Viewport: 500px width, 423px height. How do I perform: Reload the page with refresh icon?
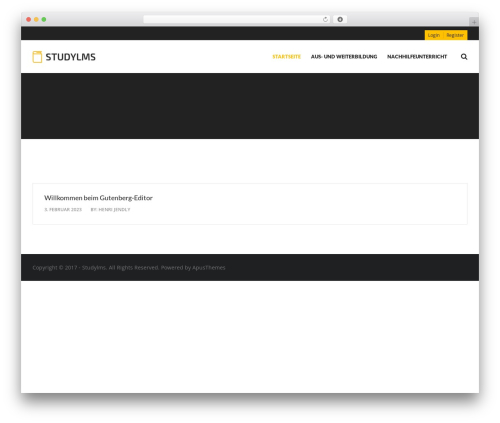click(x=325, y=19)
